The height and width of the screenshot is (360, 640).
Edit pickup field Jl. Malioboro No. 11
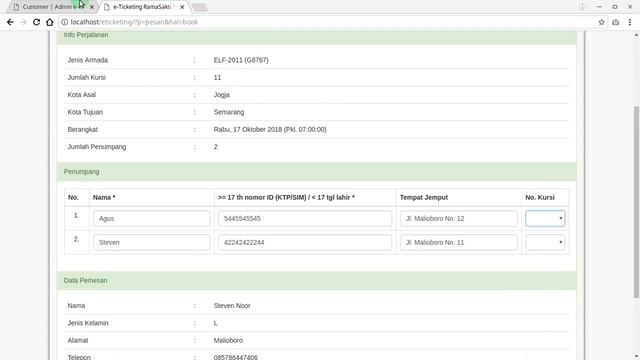pos(459,242)
